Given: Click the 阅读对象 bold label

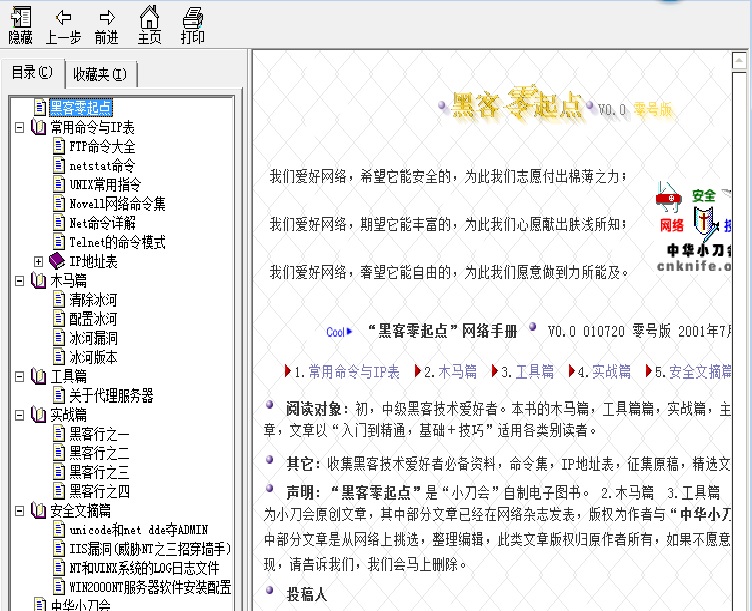Looking at the screenshot, I should click(317, 409).
